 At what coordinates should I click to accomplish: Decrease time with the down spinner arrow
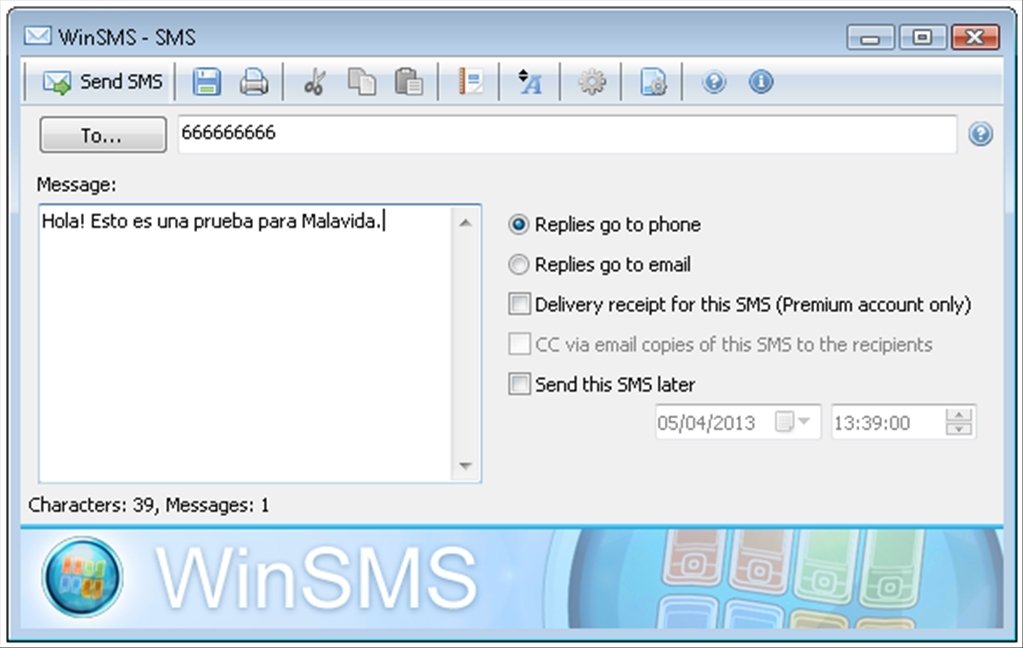(959, 429)
